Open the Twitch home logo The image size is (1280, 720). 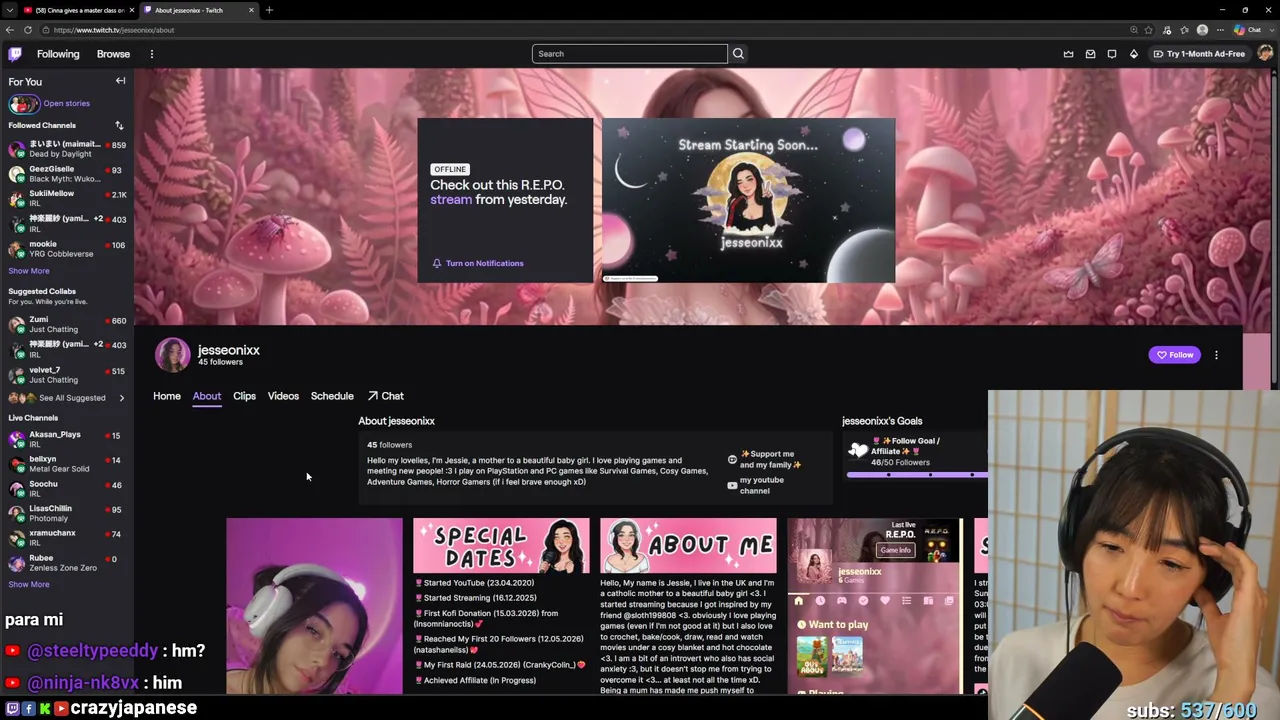point(15,54)
